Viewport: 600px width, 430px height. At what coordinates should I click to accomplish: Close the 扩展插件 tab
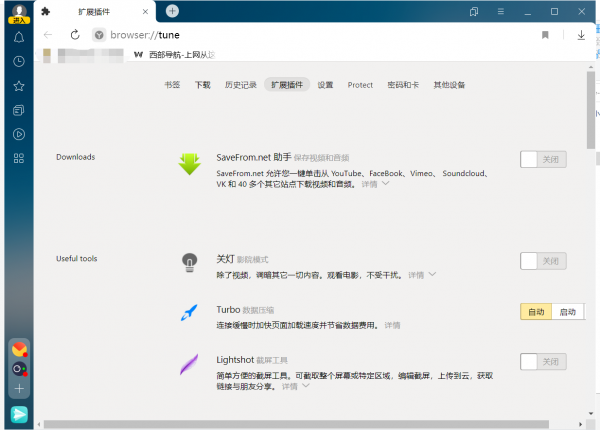click(145, 12)
